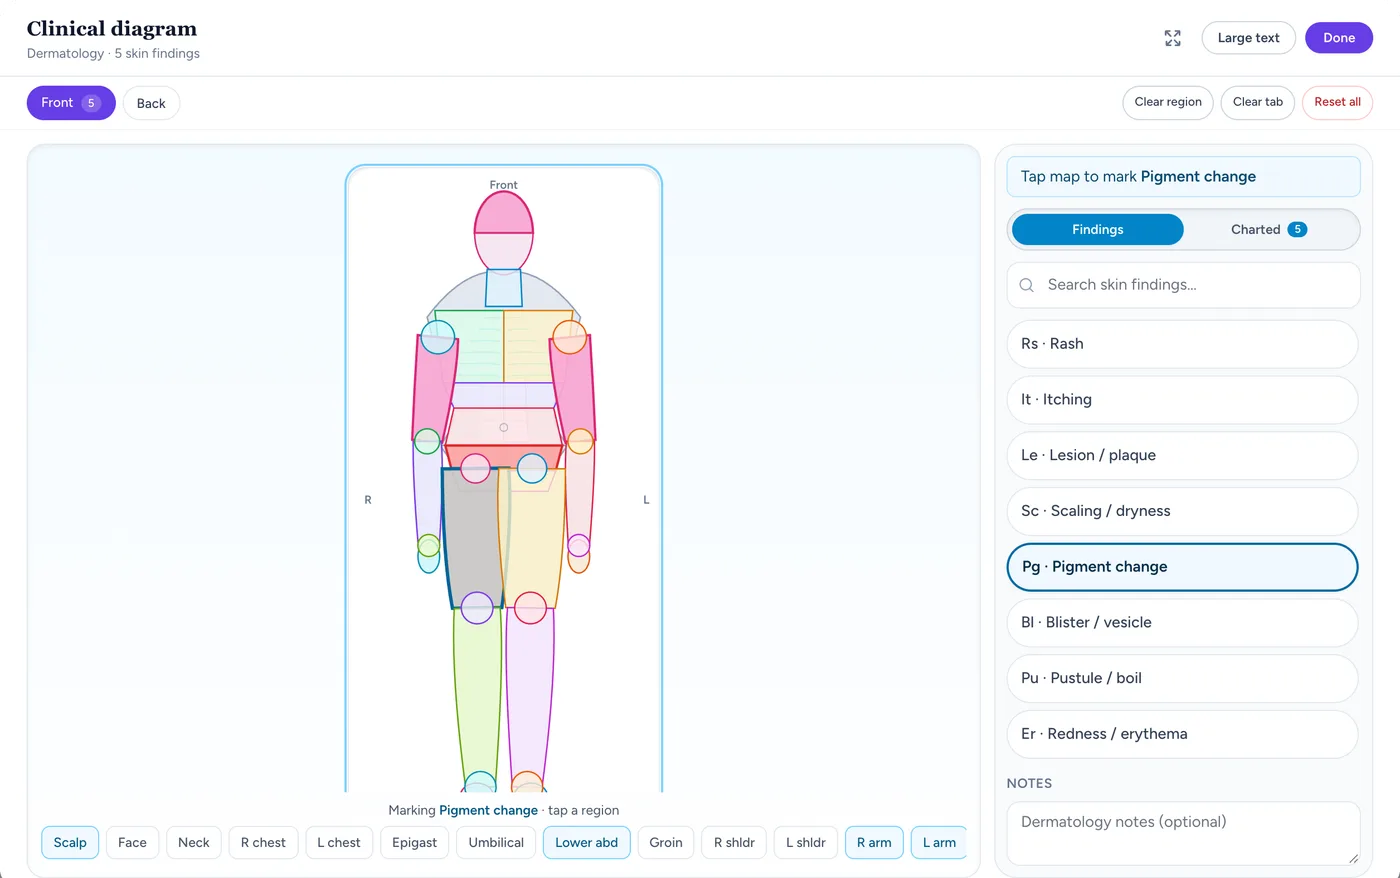Toggle the L arm region chip
The width and height of the screenshot is (1400, 878).
pyautogui.click(x=939, y=843)
